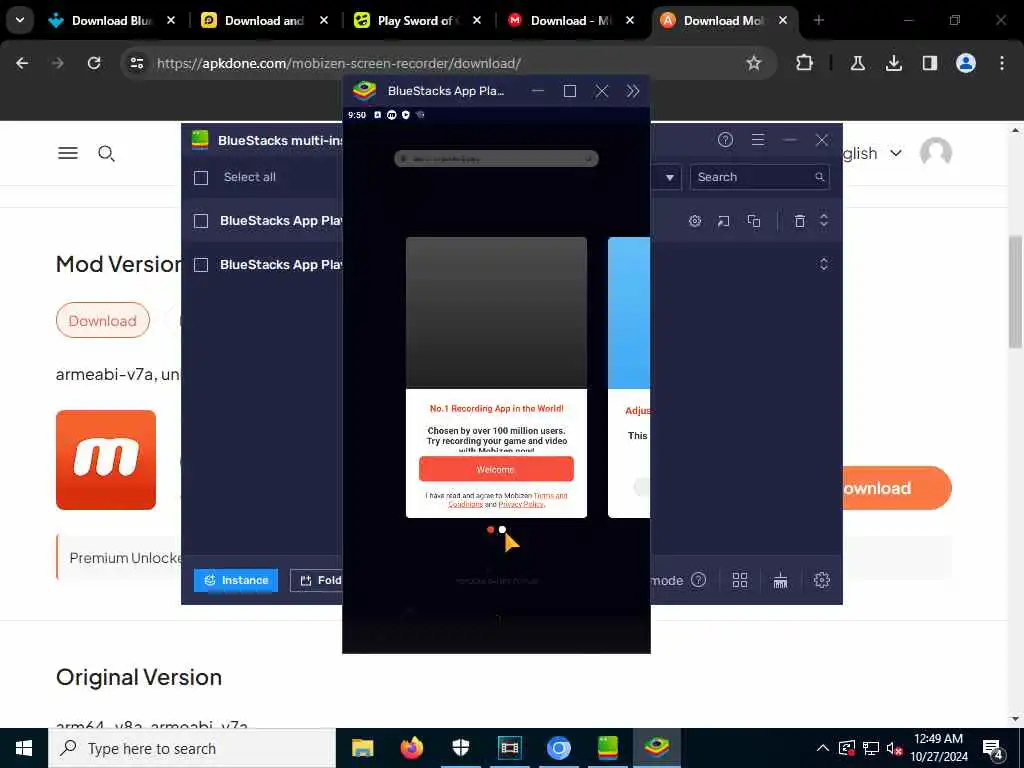
Task: Tick the Select all checkbox
Action: pos(201,178)
